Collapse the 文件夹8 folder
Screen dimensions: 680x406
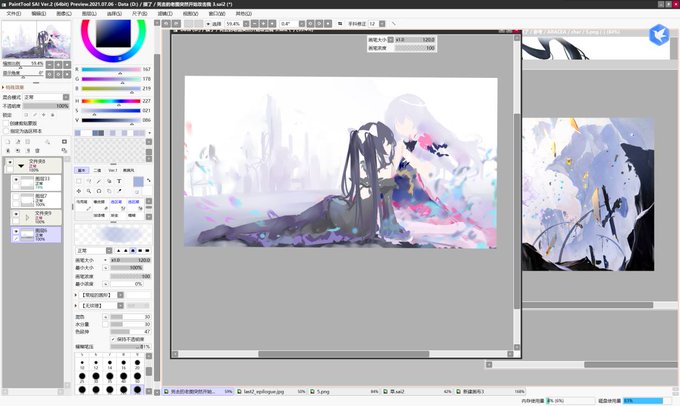21,166
